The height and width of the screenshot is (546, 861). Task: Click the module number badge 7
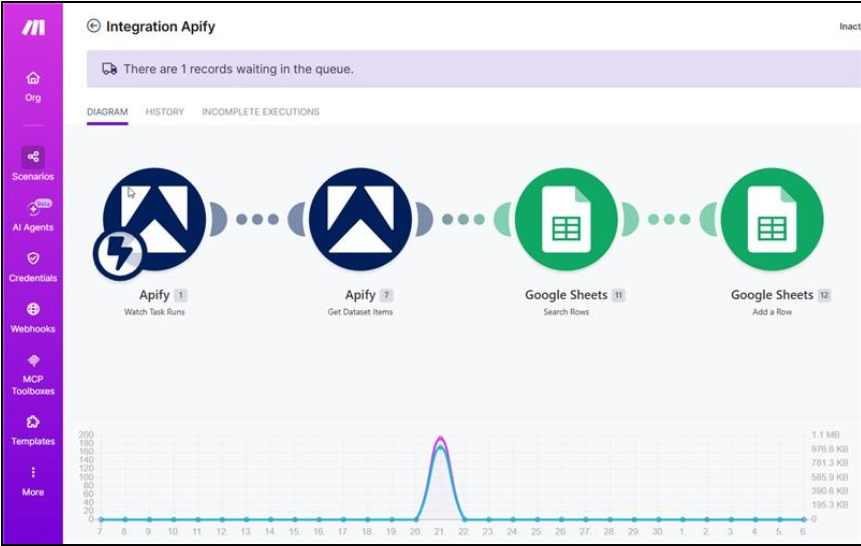(387, 296)
